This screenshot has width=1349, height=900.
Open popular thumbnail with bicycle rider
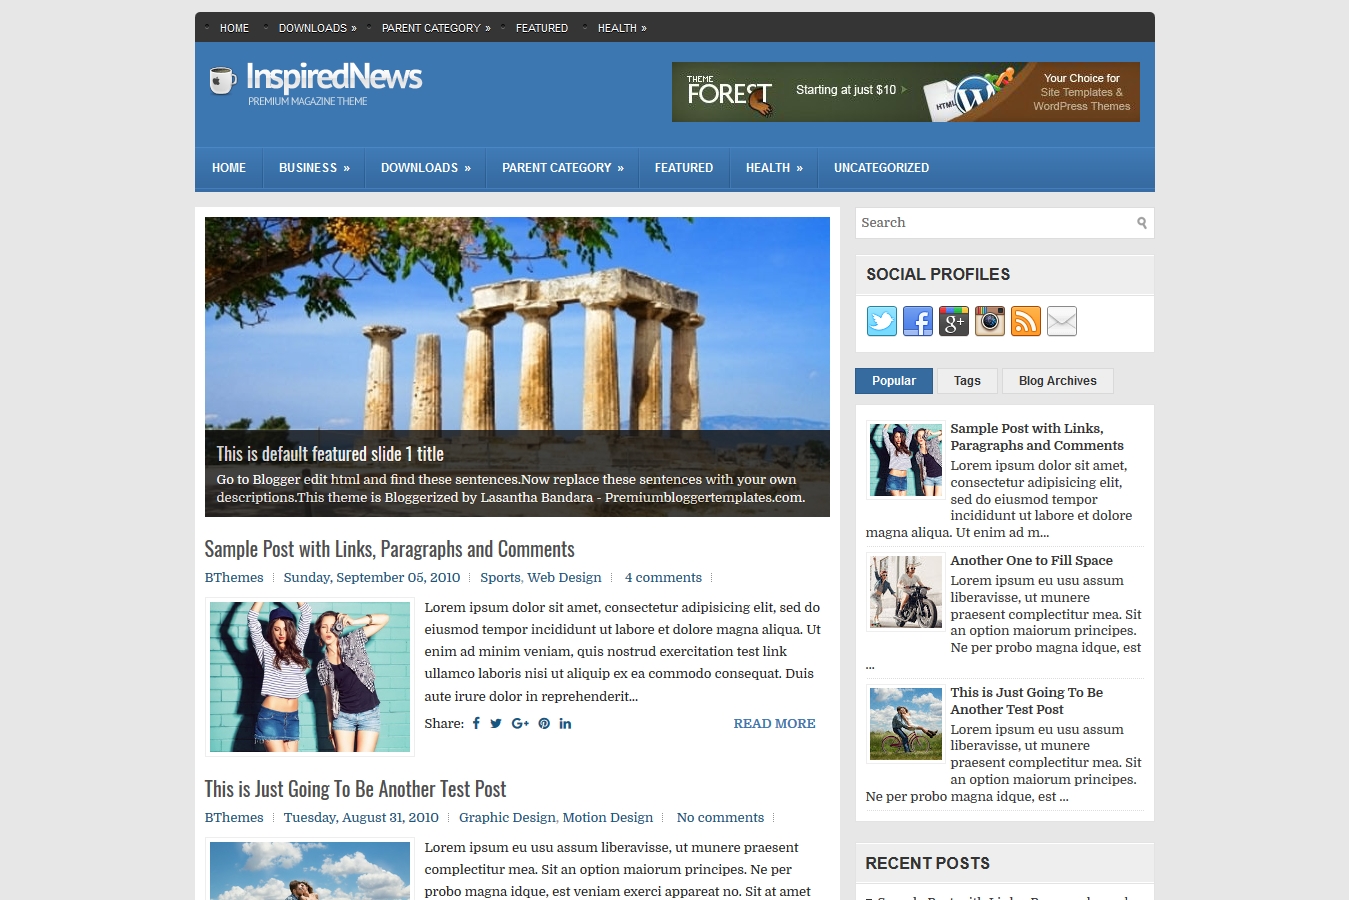tap(906, 724)
